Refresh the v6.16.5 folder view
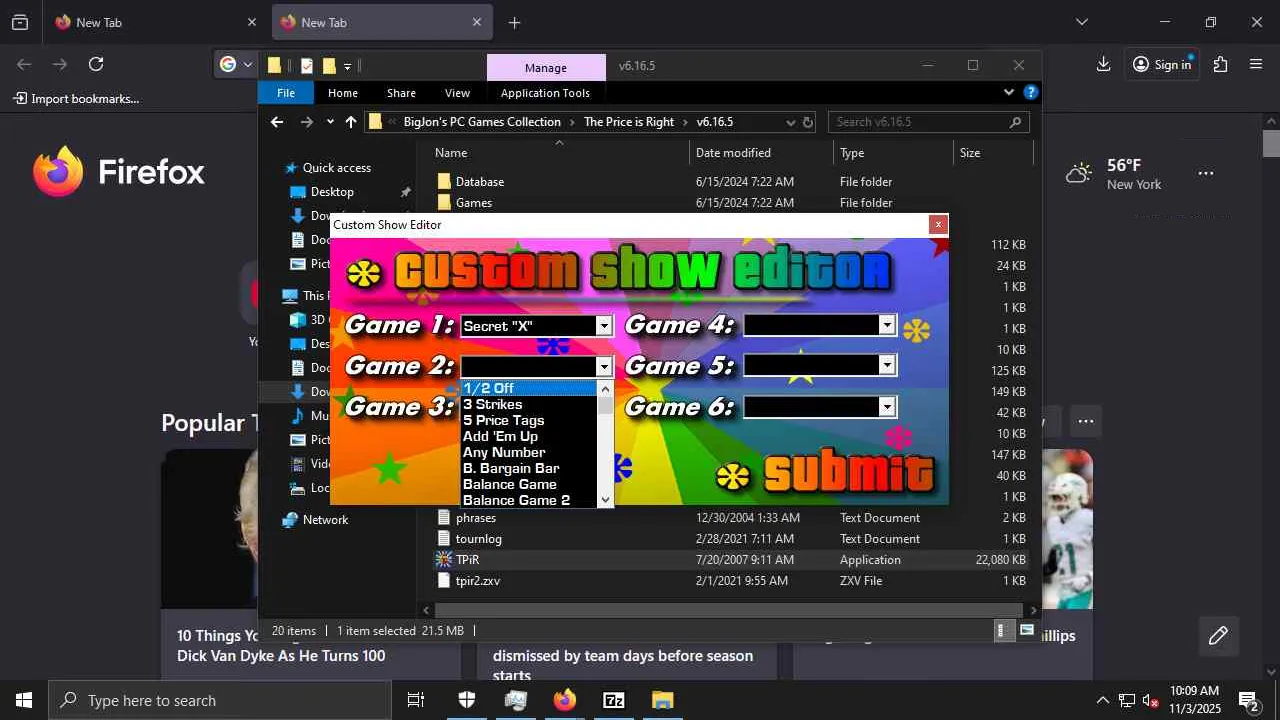Image resolution: width=1280 pixels, height=720 pixels. [808, 122]
